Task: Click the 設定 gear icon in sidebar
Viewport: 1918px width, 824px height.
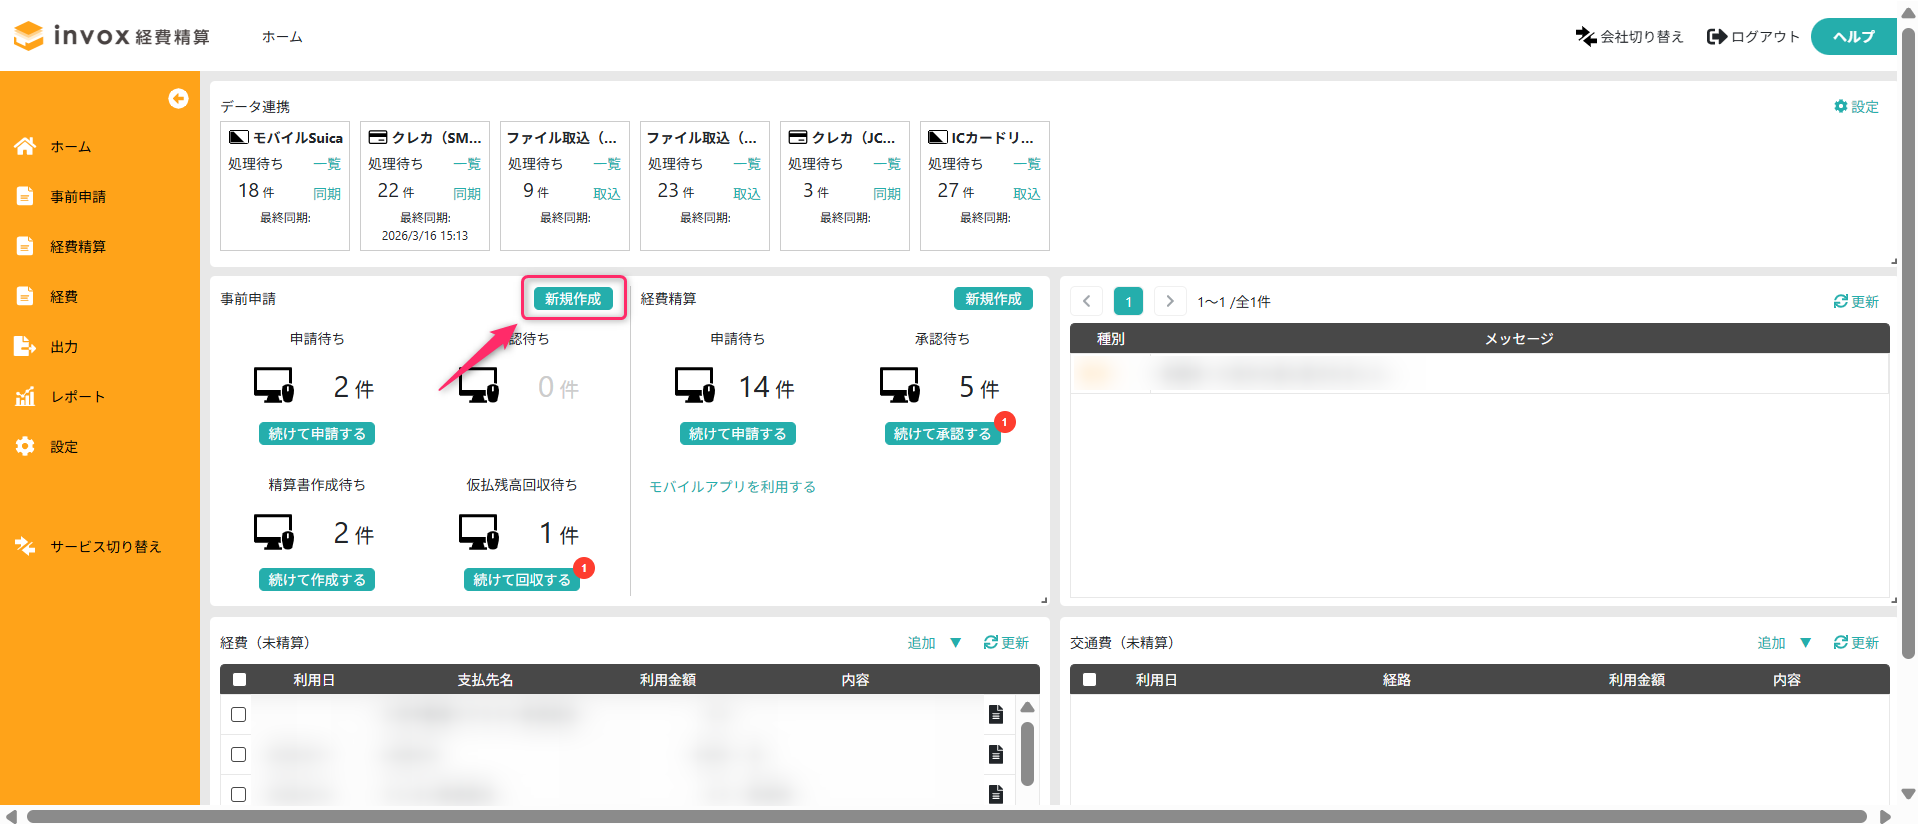Action: (25, 447)
